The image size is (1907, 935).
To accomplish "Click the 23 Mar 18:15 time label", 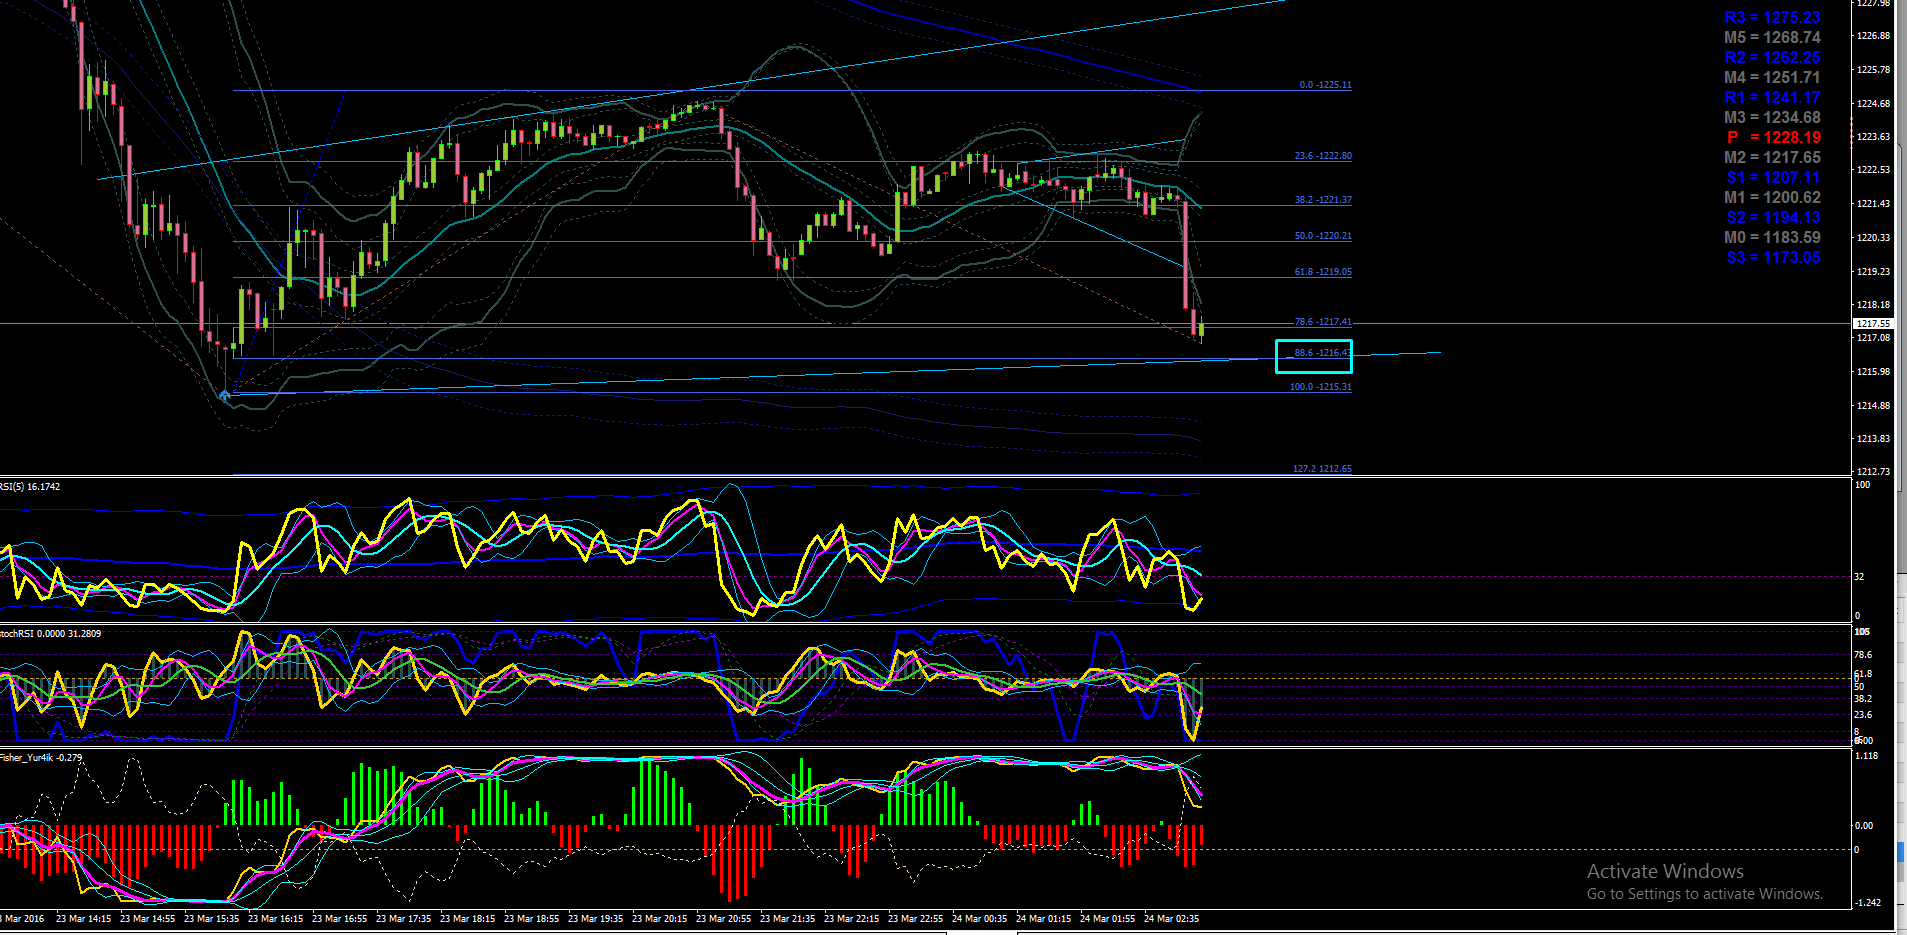I will click(x=467, y=919).
